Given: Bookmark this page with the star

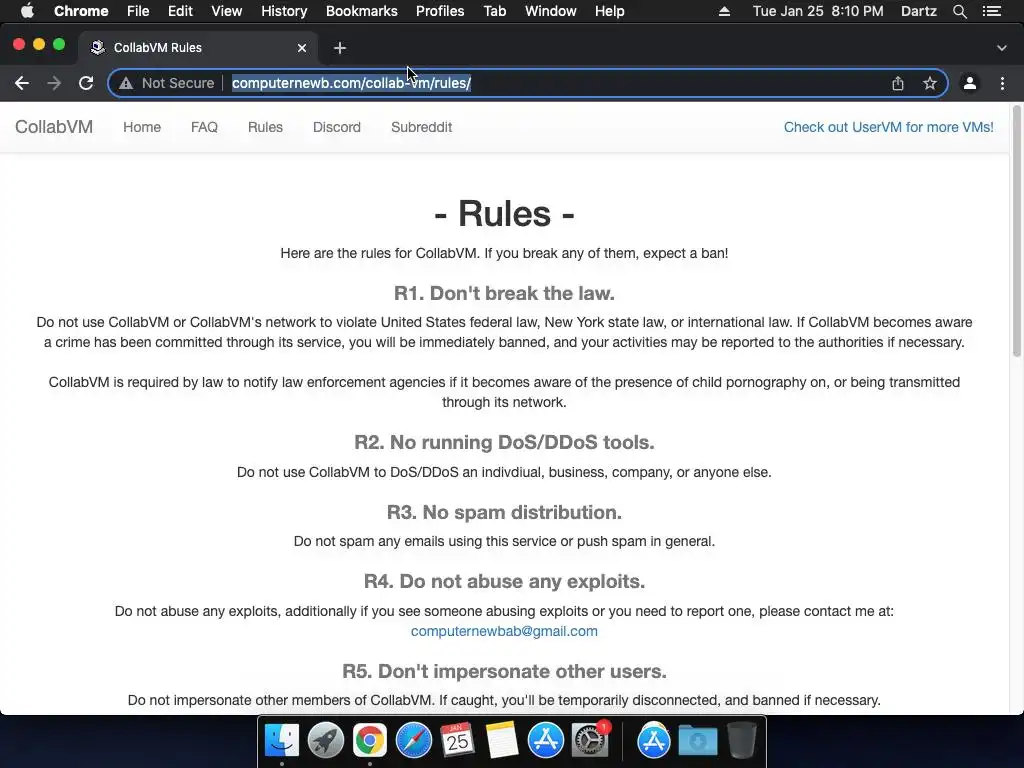Looking at the screenshot, I should coord(930,83).
